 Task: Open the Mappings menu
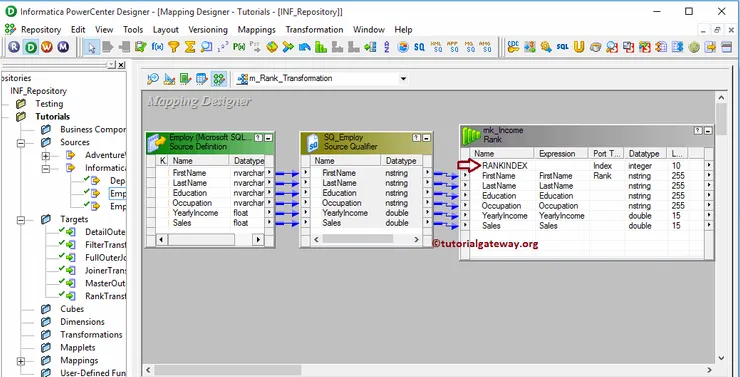257,30
